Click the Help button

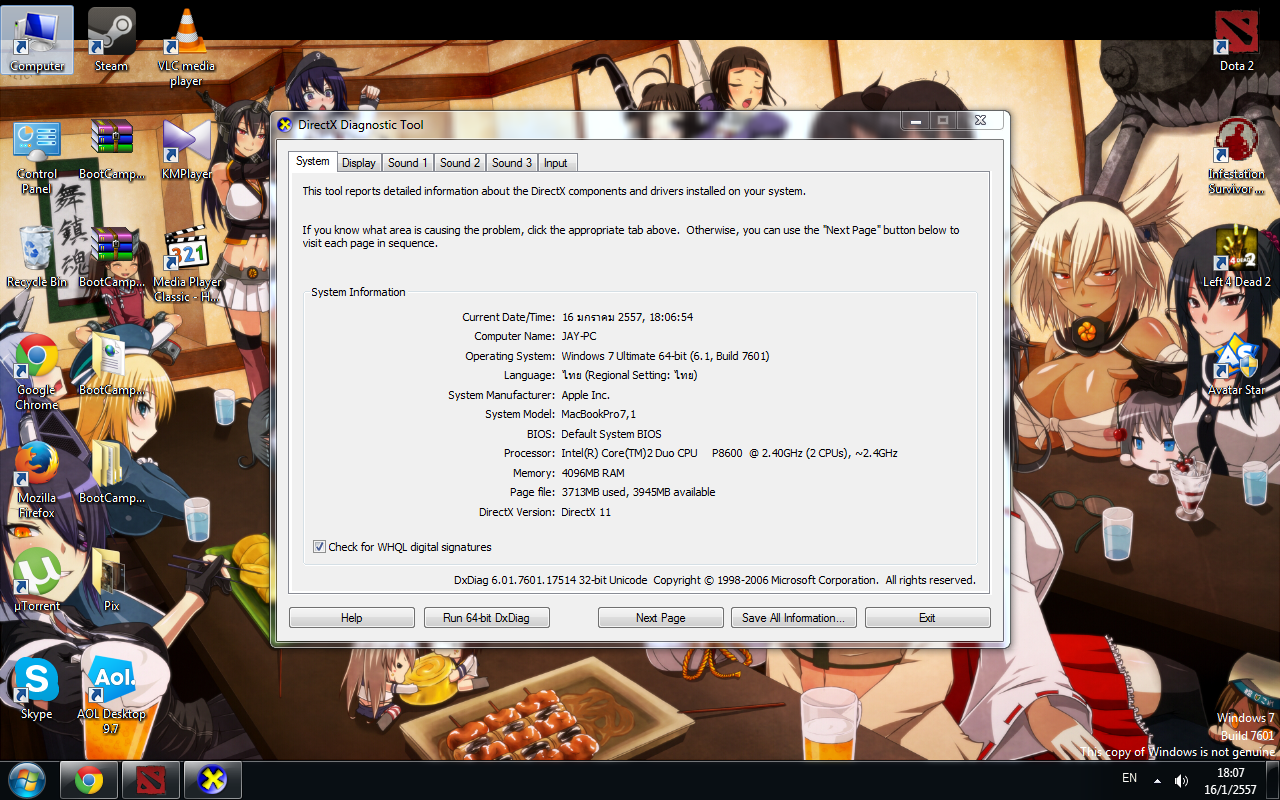coord(352,618)
